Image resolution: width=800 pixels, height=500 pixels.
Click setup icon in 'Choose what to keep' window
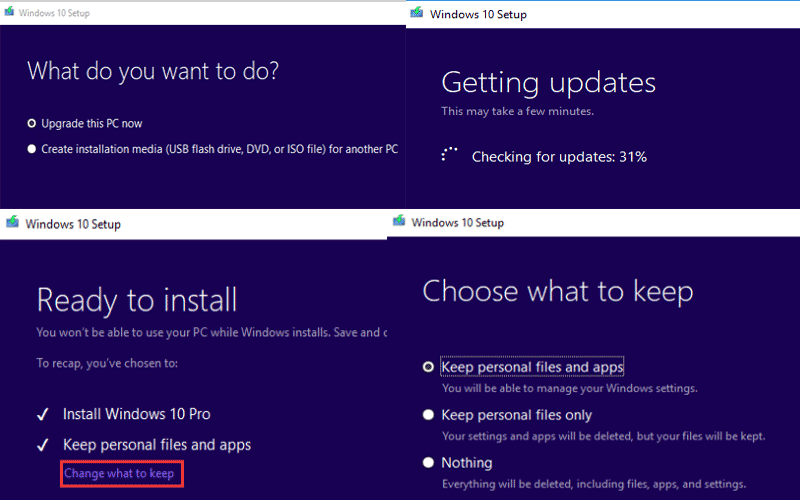click(398, 220)
